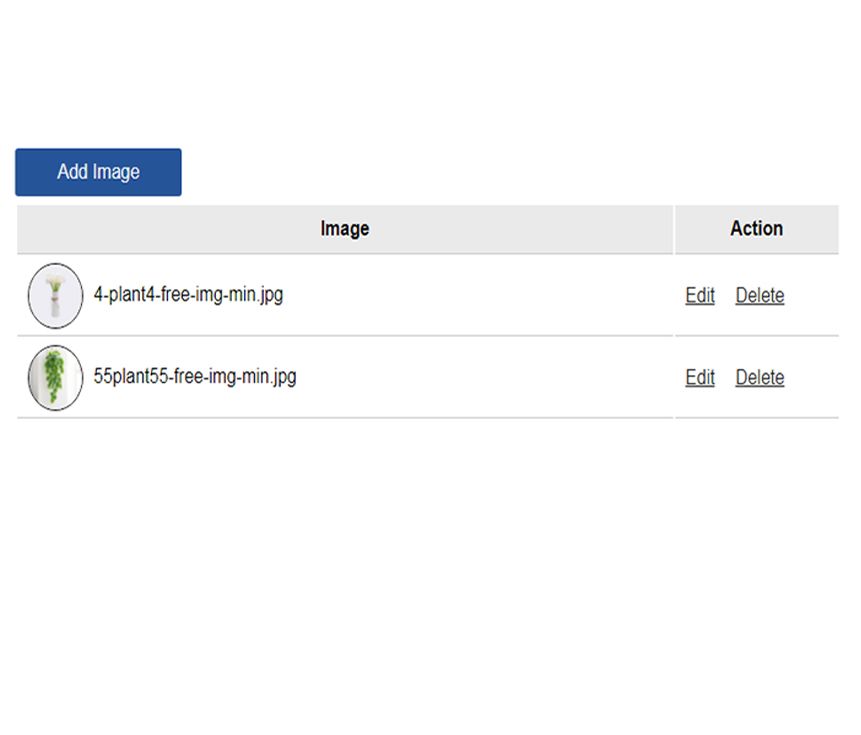Tap the circular preview beside 55plant55 filename

click(x=55, y=378)
